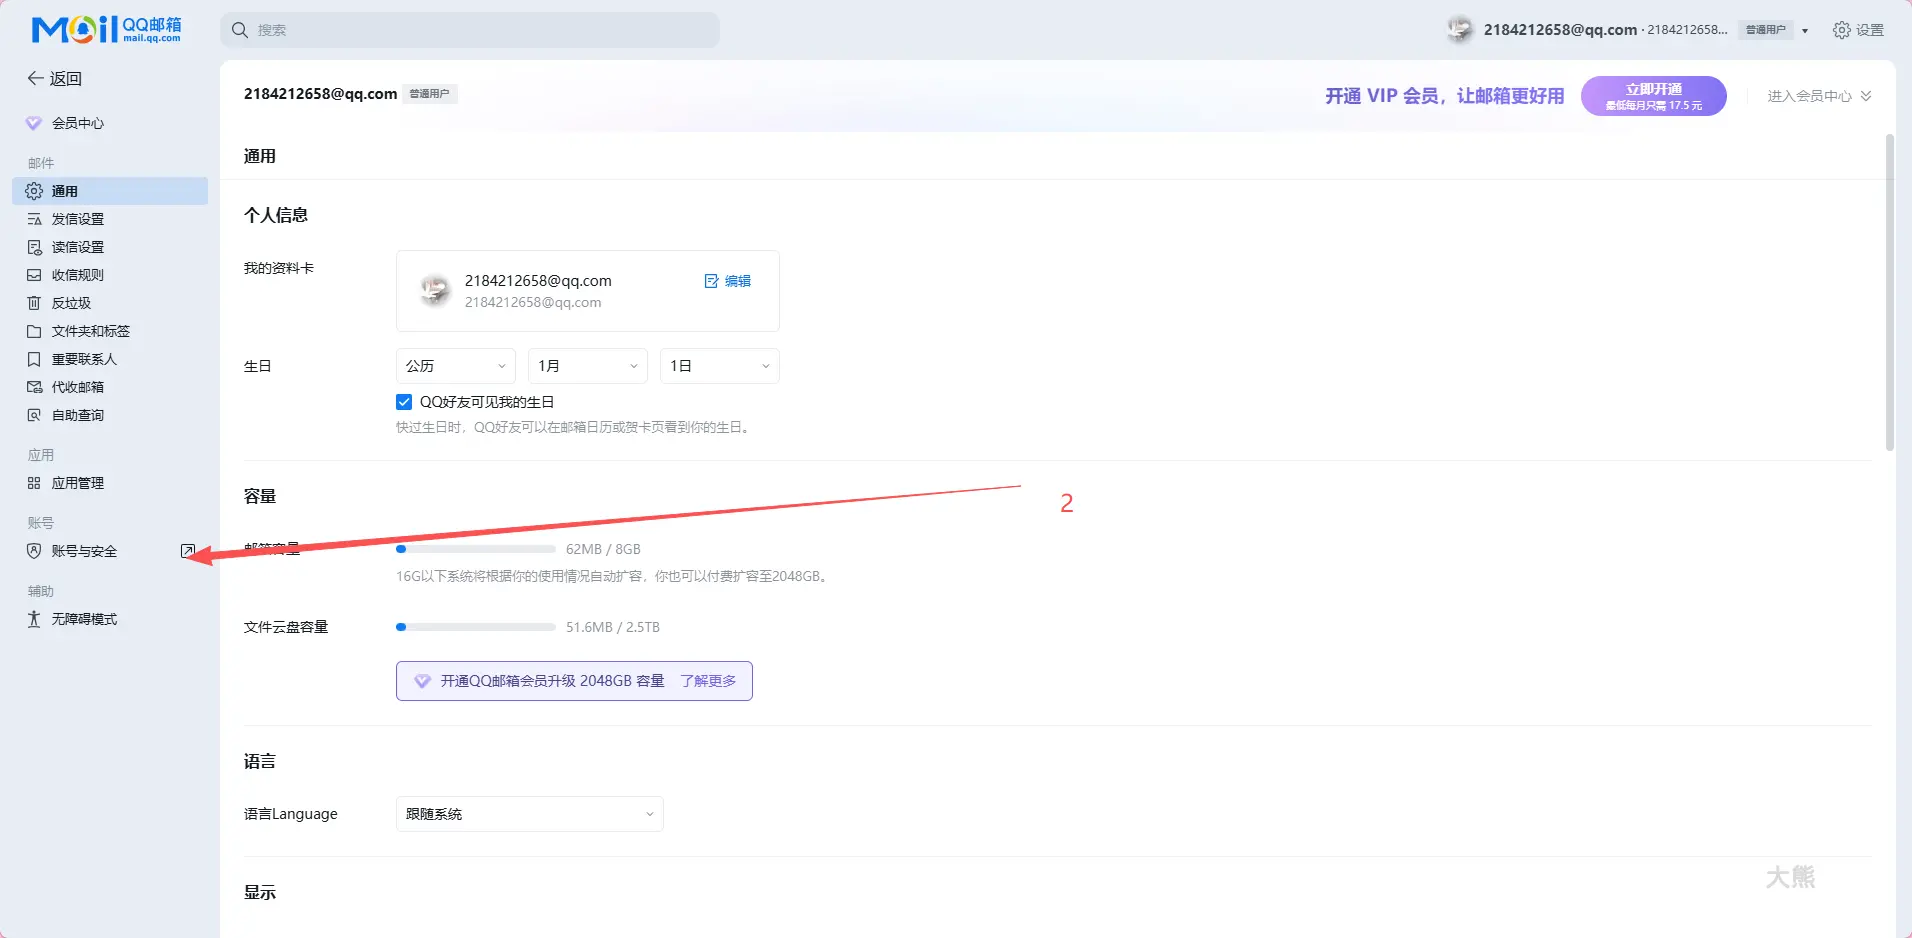The height and width of the screenshot is (938, 1912).
Task: Expand the 公历 calendar type dropdown
Action: click(x=455, y=366)
